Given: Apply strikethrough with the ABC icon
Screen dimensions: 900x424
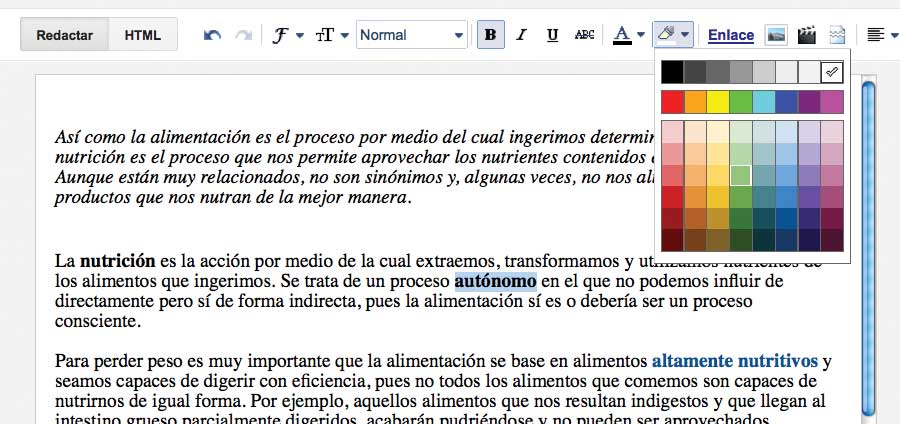Looking at the screenshot, I should [x=585, y=35].
